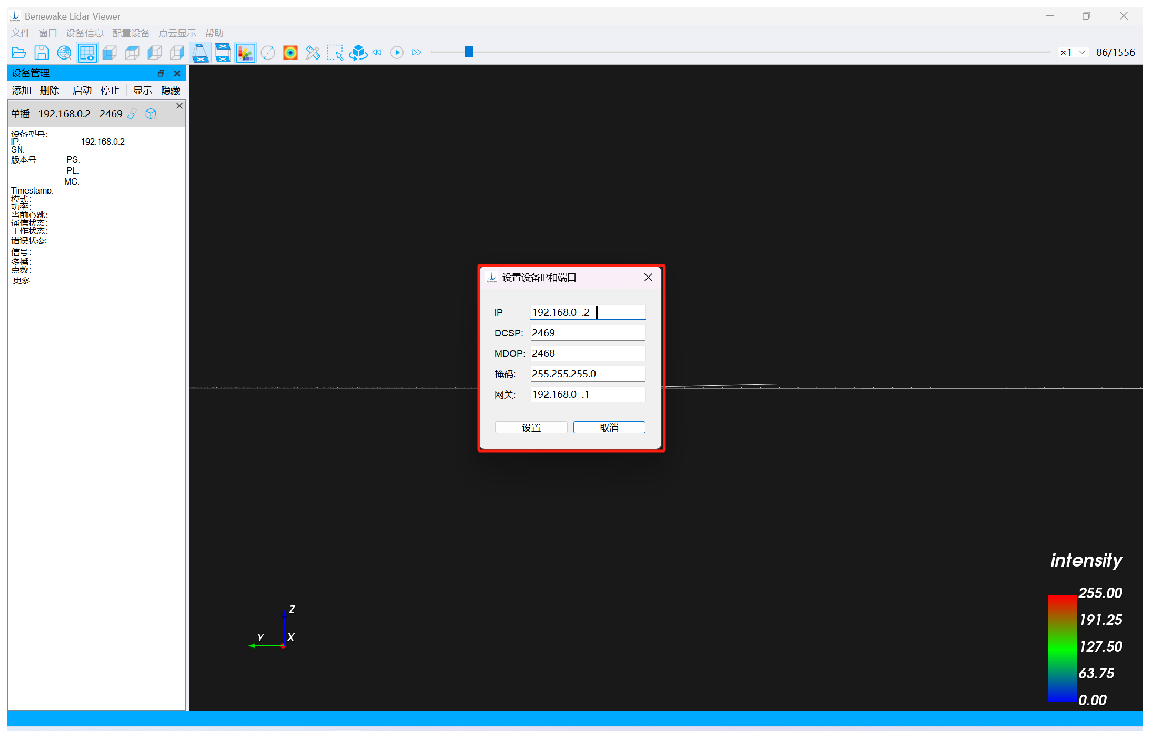Click the DCSP port field
The height and width of the screenshot is (745, 1161).
[x=588, y=333]
